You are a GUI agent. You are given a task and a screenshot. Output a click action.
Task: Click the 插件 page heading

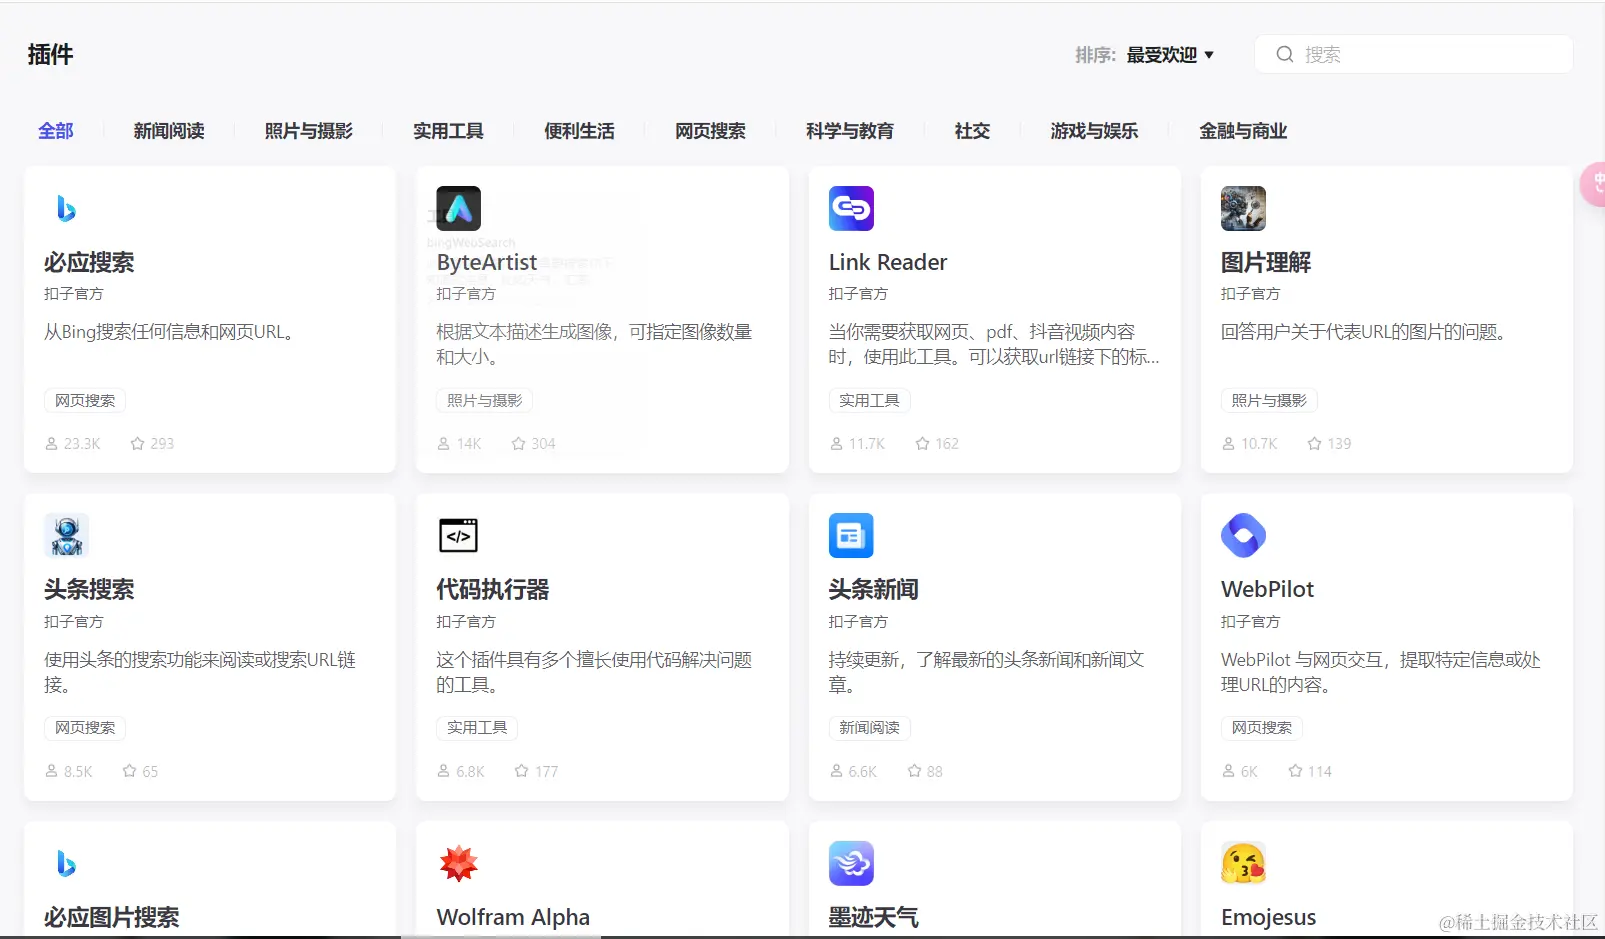click(x=50, y=54)
